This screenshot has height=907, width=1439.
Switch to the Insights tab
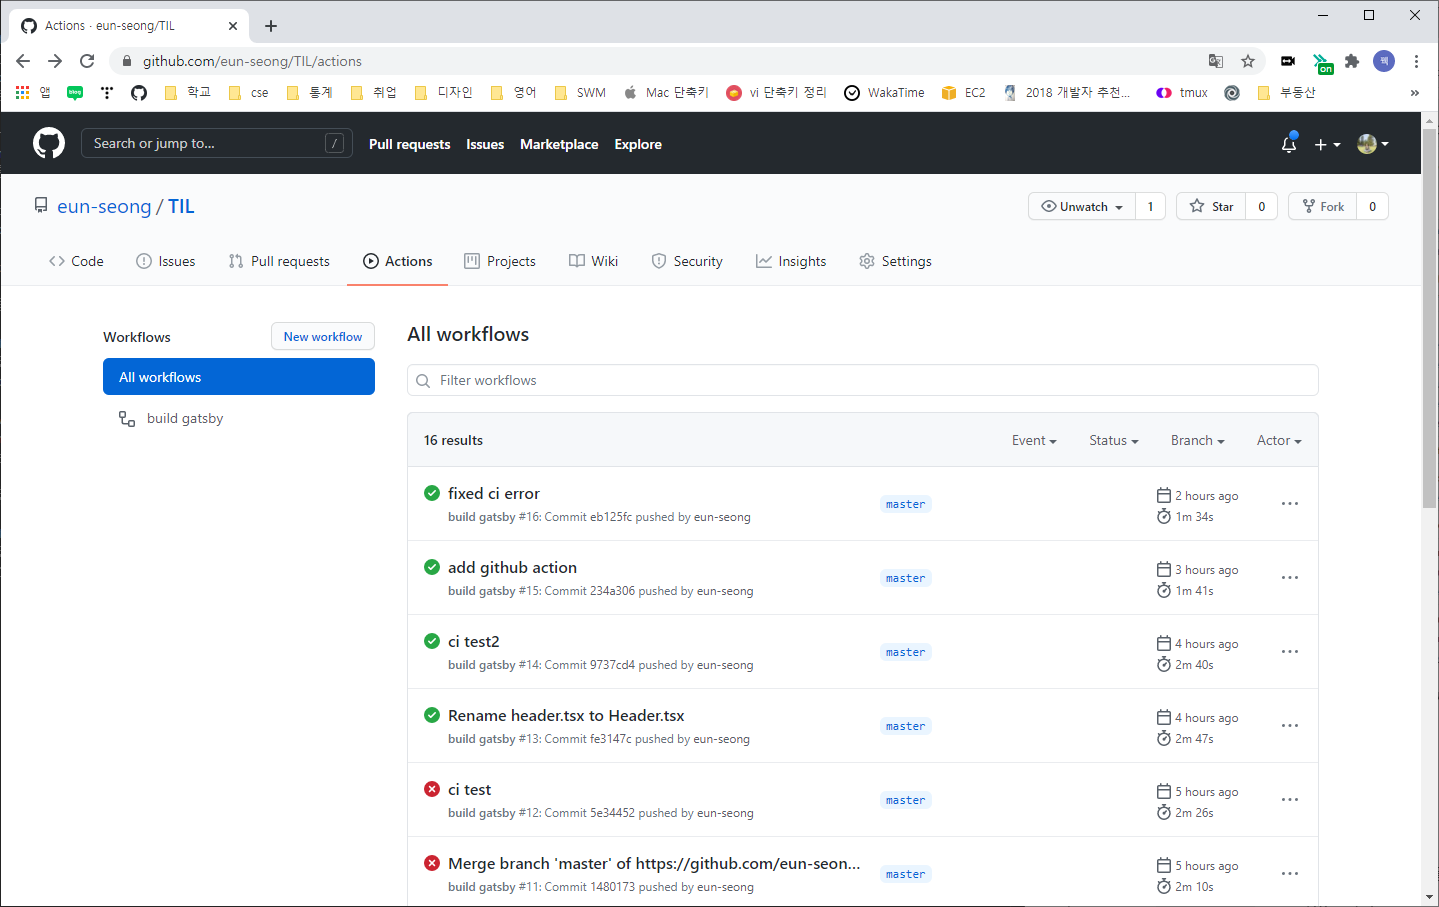pos(791,261)
